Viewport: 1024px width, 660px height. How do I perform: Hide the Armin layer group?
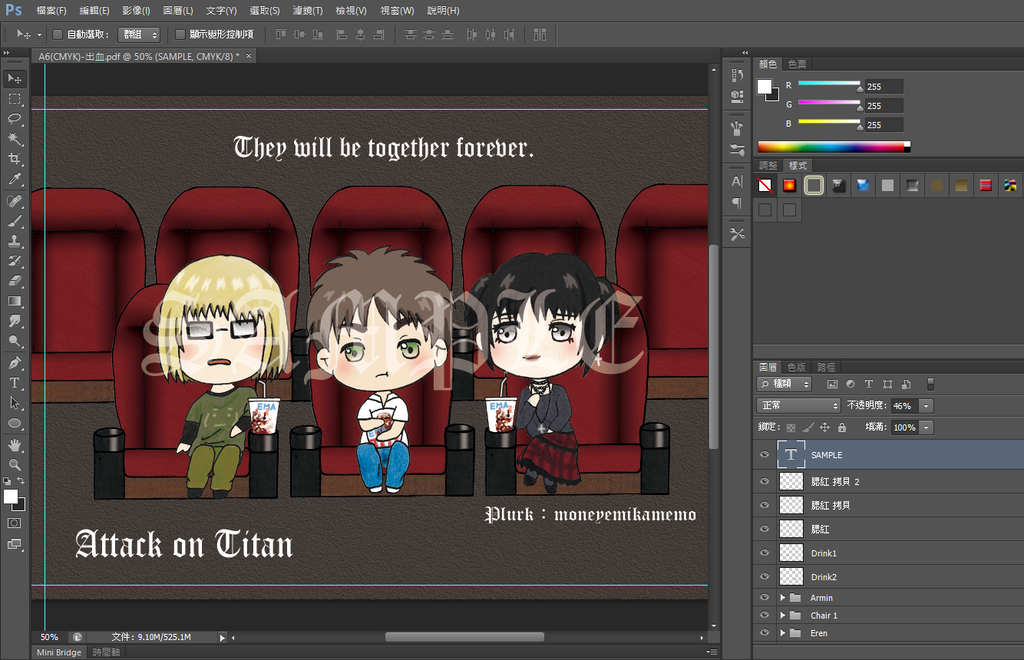click(764, 597)
